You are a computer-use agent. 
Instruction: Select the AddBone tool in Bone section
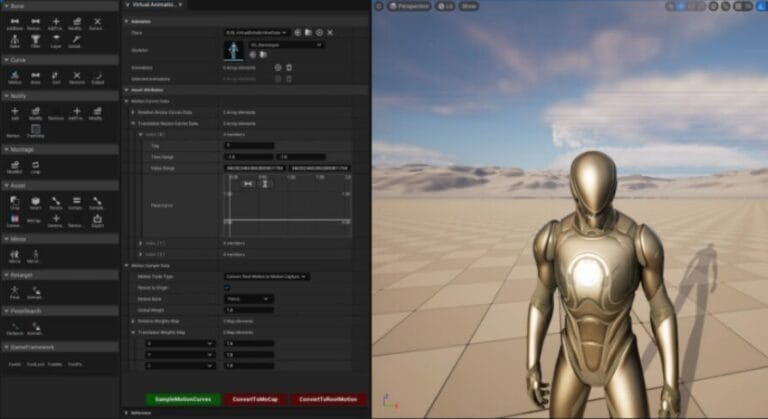click(x=15, y=24)
